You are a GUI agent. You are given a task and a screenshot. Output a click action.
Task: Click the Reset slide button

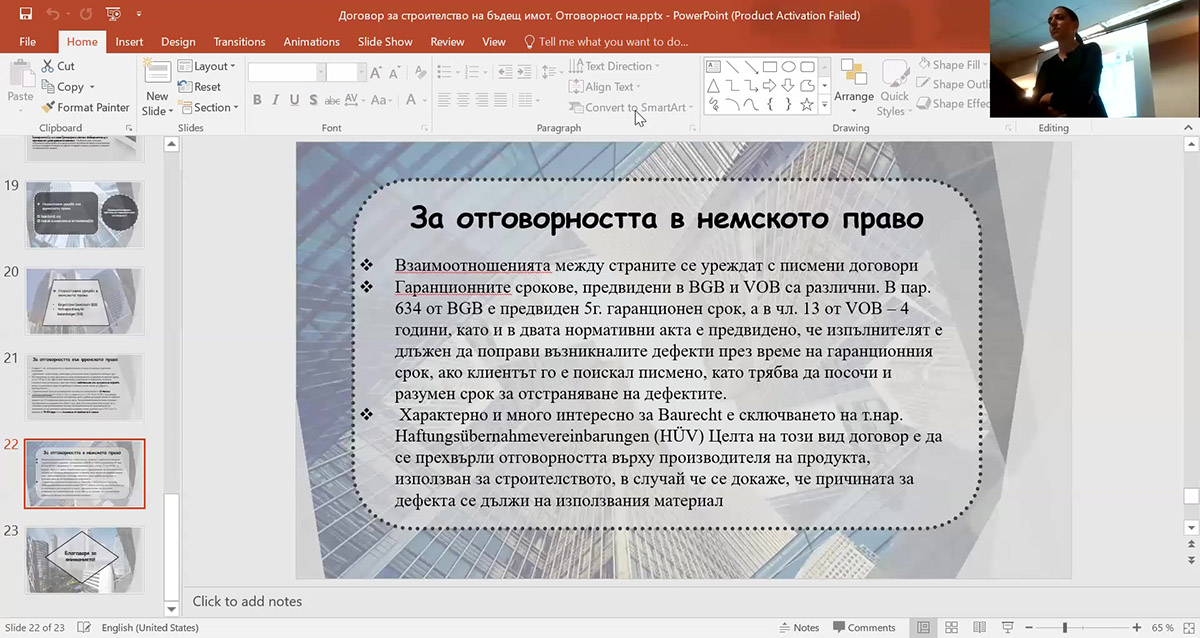point(200,87)
